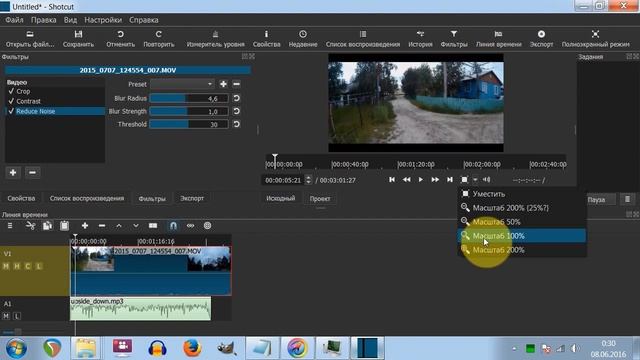Screen dimensions: 640x360
Task: Reset Threshold to default
Action: [236, 124]
